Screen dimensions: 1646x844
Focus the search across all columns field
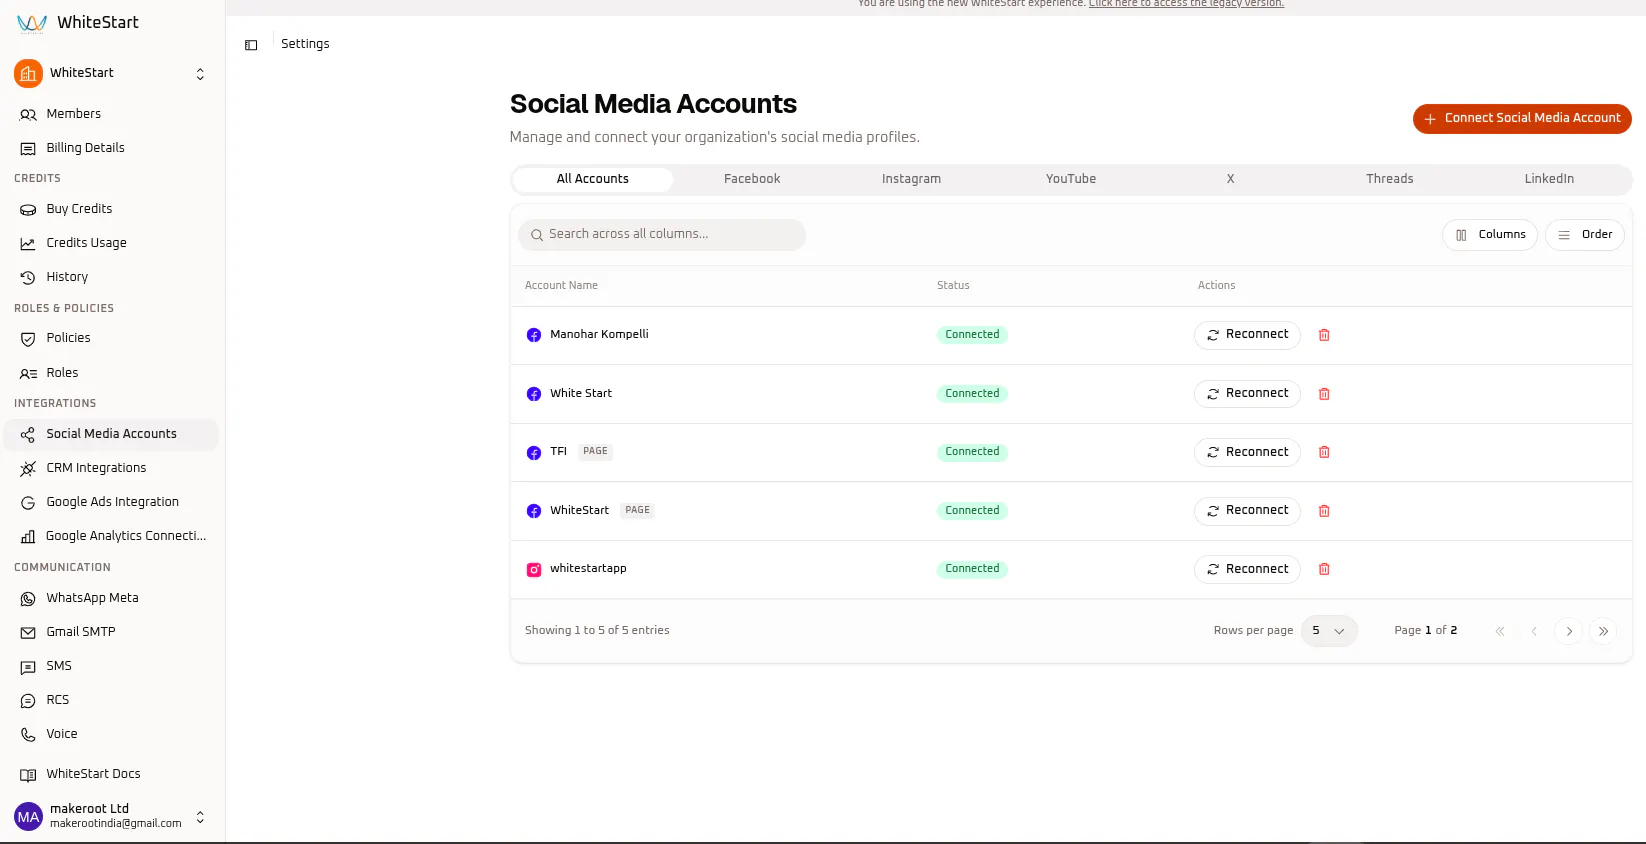coord(662,235)
